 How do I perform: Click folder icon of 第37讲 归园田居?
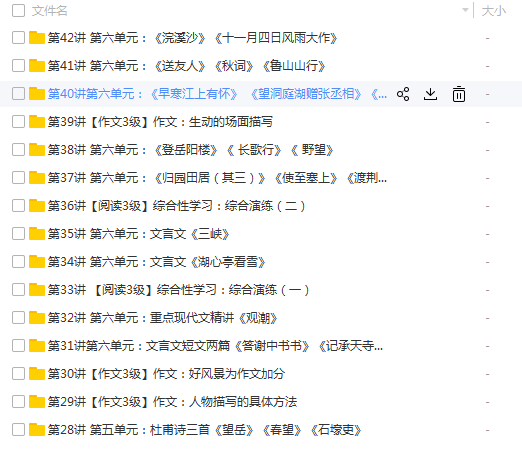(37, 178)
